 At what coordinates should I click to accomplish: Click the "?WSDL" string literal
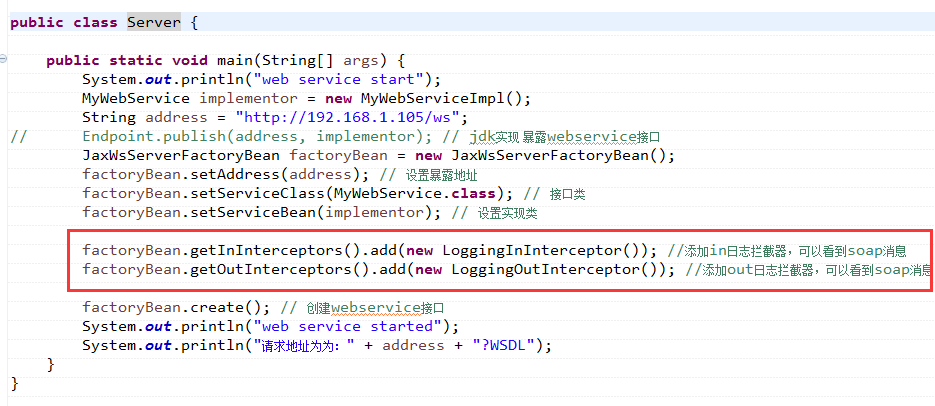(503, 346)
